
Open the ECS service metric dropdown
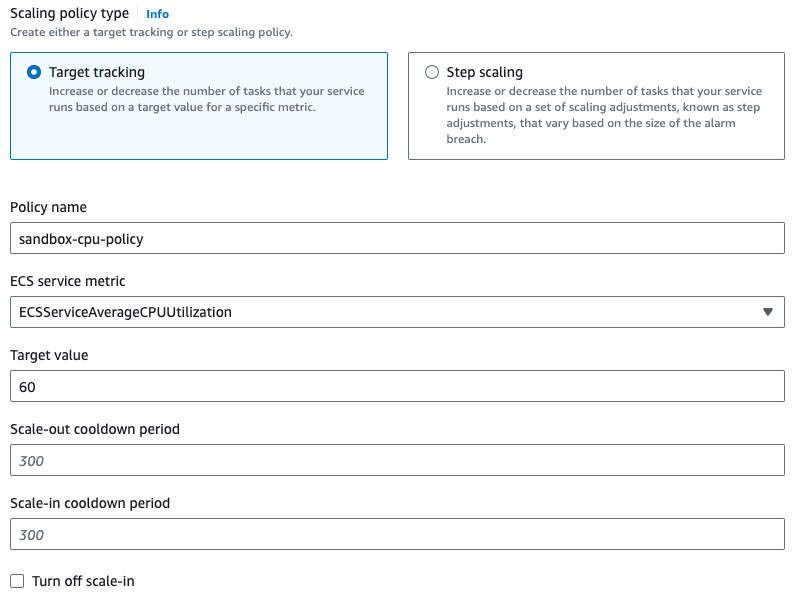pos(397,312)
